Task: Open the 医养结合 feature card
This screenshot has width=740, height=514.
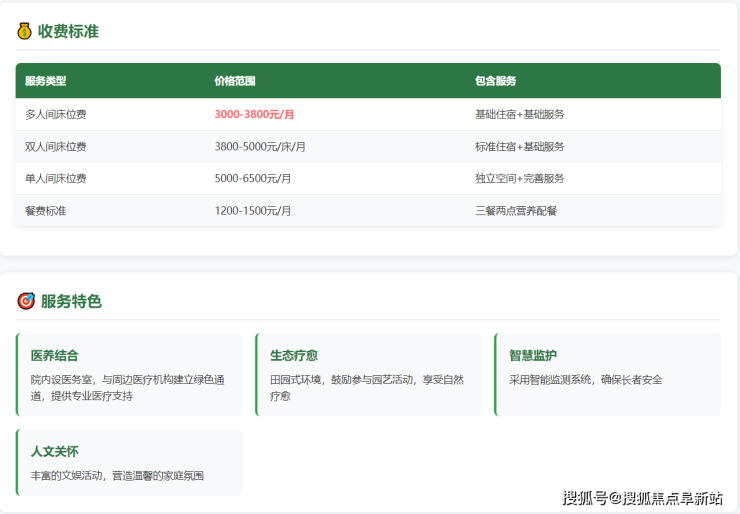Action: pyautogui.click(x=130, y=374)
